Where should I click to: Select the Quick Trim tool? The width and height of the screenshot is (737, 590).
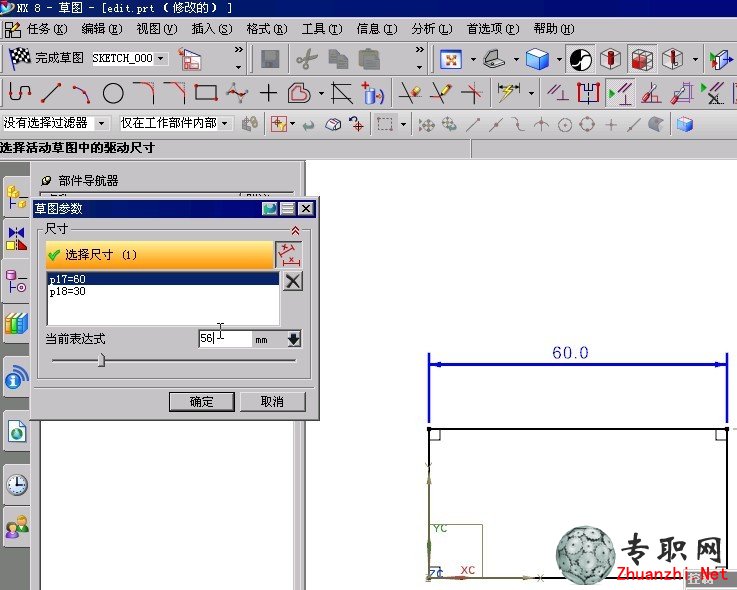point(410,93)
